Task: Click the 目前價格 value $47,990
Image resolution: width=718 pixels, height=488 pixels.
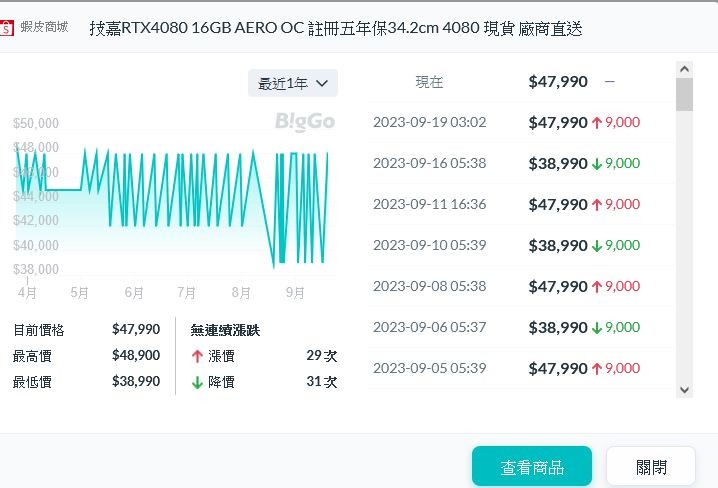Action: click(x=136, y=329)
